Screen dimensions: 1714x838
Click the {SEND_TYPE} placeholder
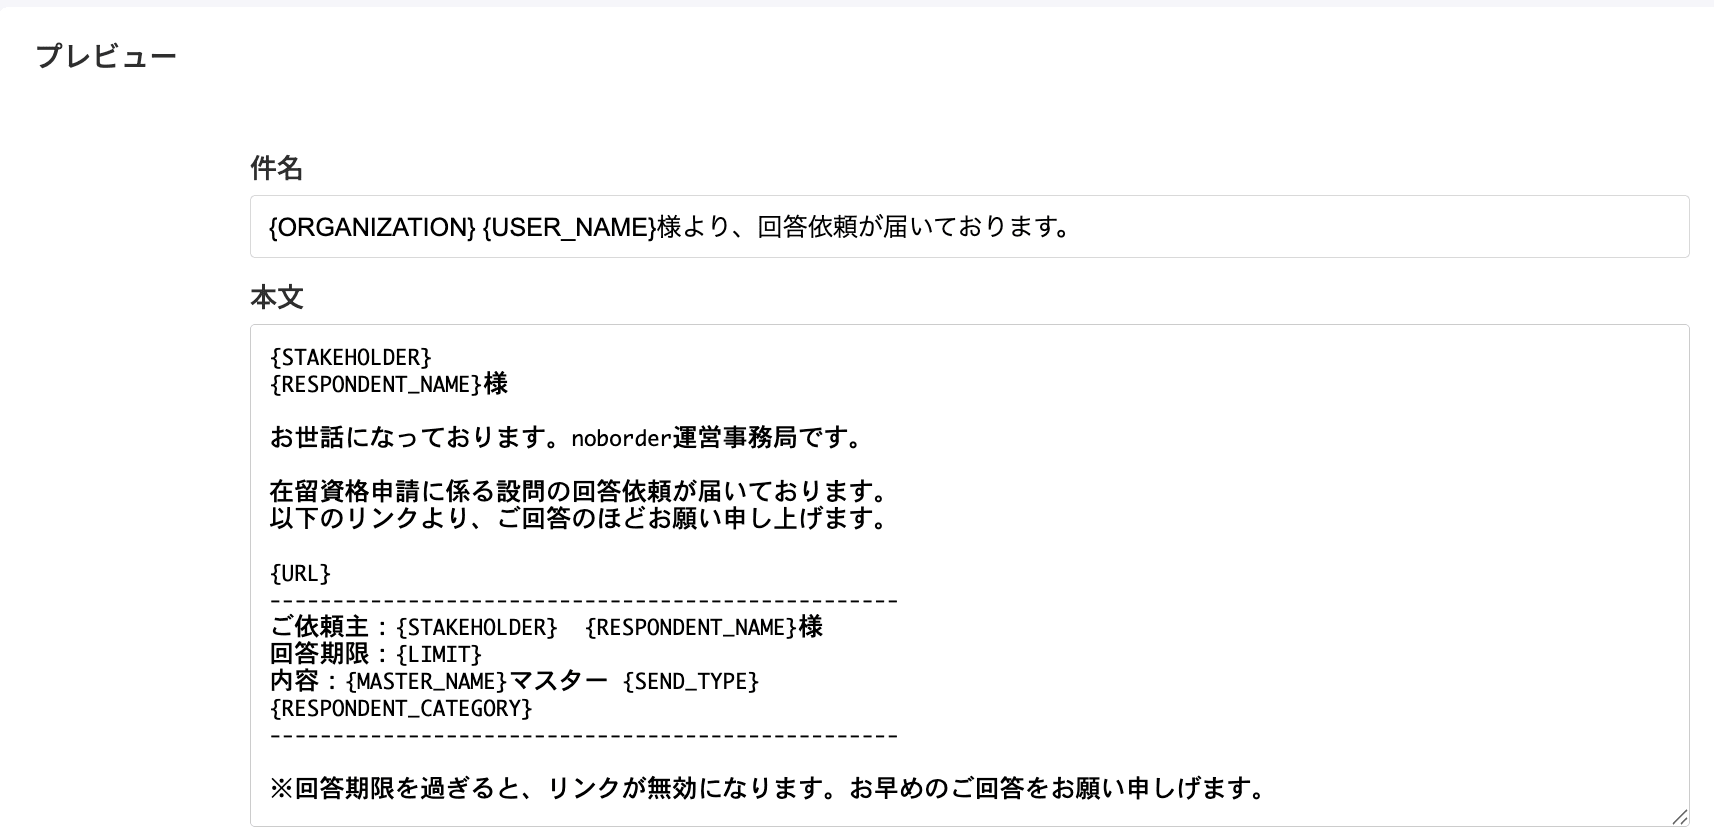coord(691,682)
